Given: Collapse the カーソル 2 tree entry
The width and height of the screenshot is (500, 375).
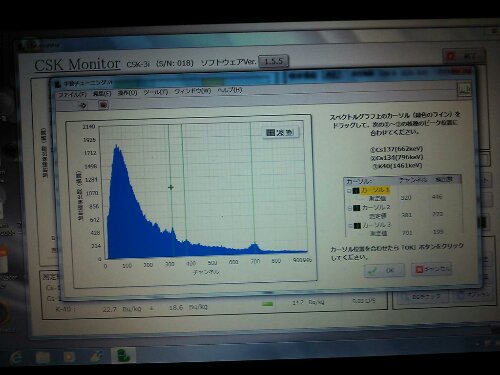Looking at the screenshot, I should [x=350, y=208].
